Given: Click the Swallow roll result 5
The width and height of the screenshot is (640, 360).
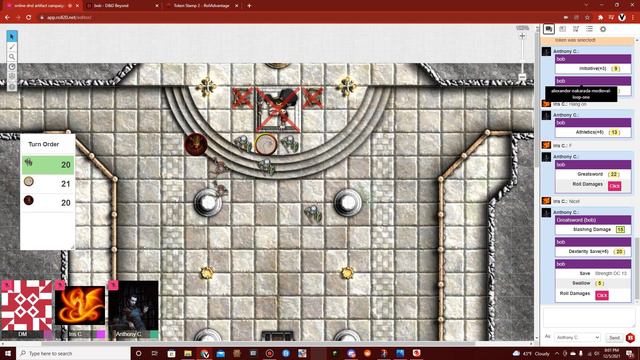Looking at the screenshot, I should click(x=599, y=283).
